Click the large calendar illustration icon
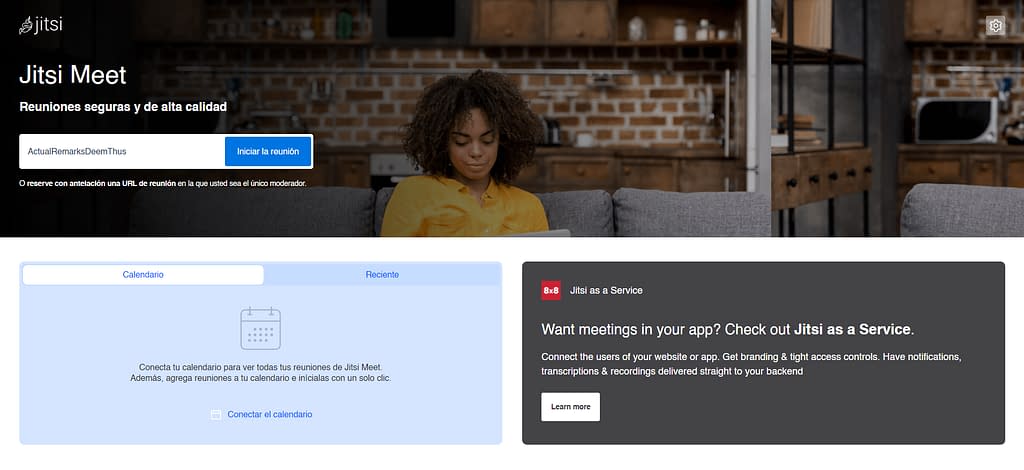1024x470 pixels. (261, 328)
